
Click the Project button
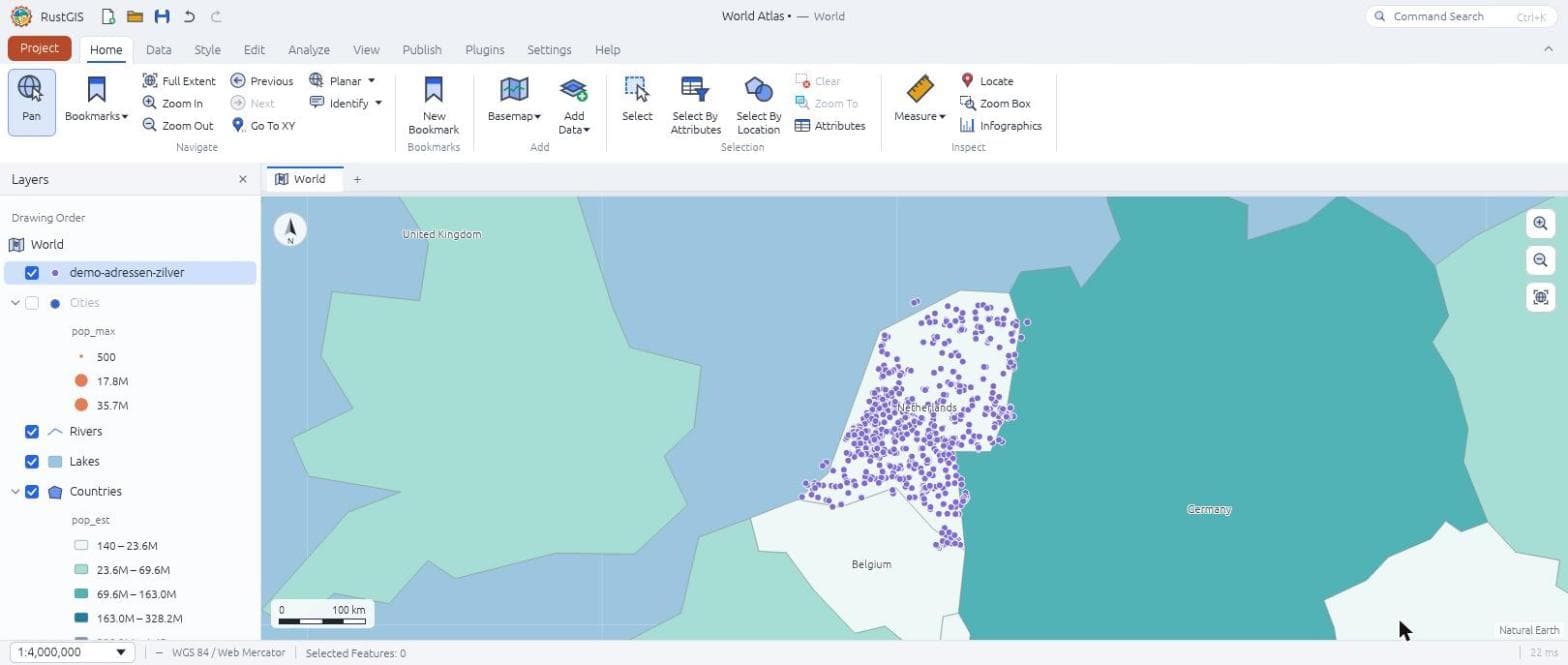pyautogui.click(x=40, y=48)
